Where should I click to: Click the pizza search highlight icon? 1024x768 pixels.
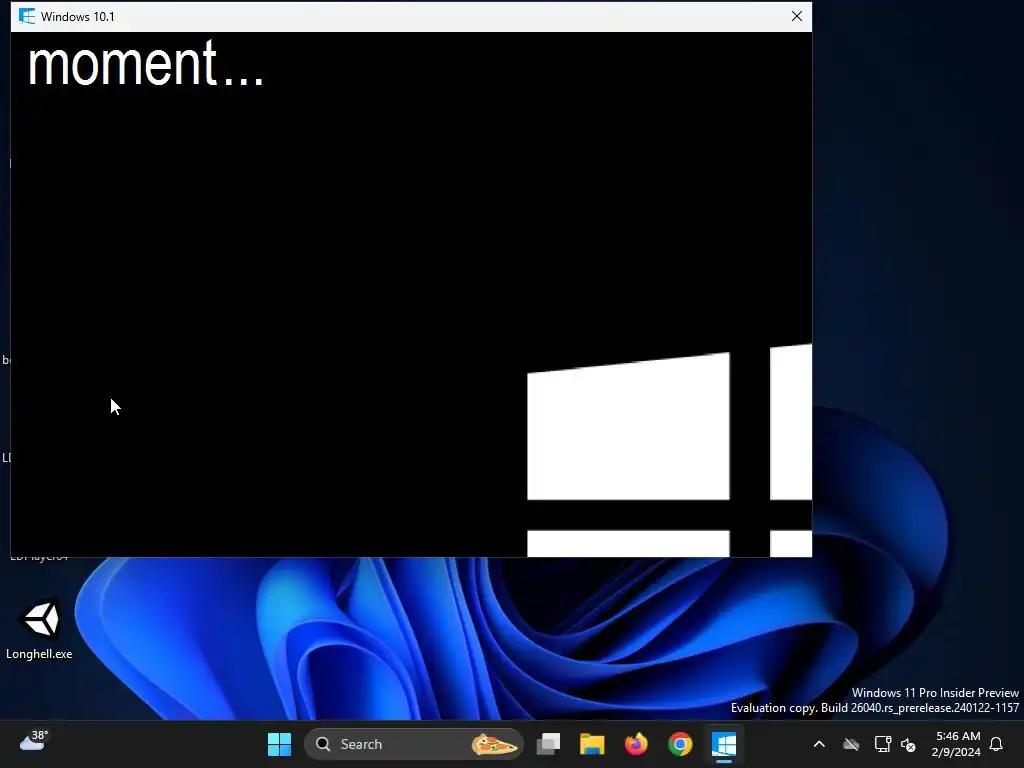tap(494, 744)
